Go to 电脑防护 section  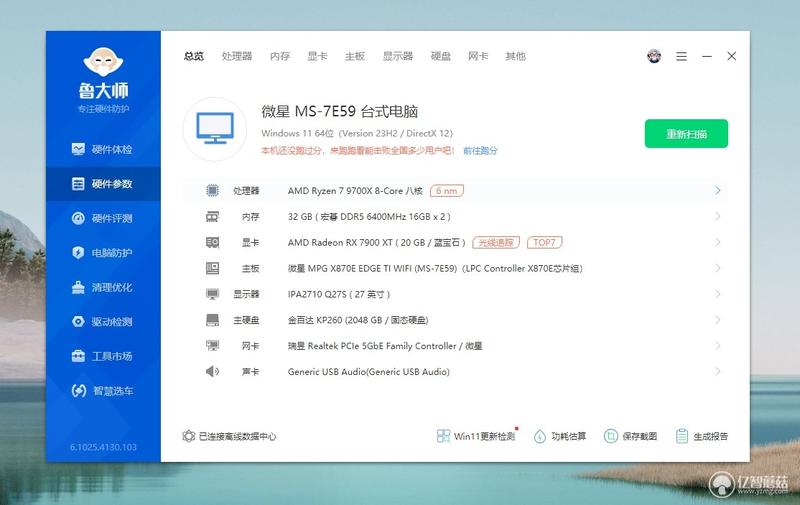click(x=103, y=253)
